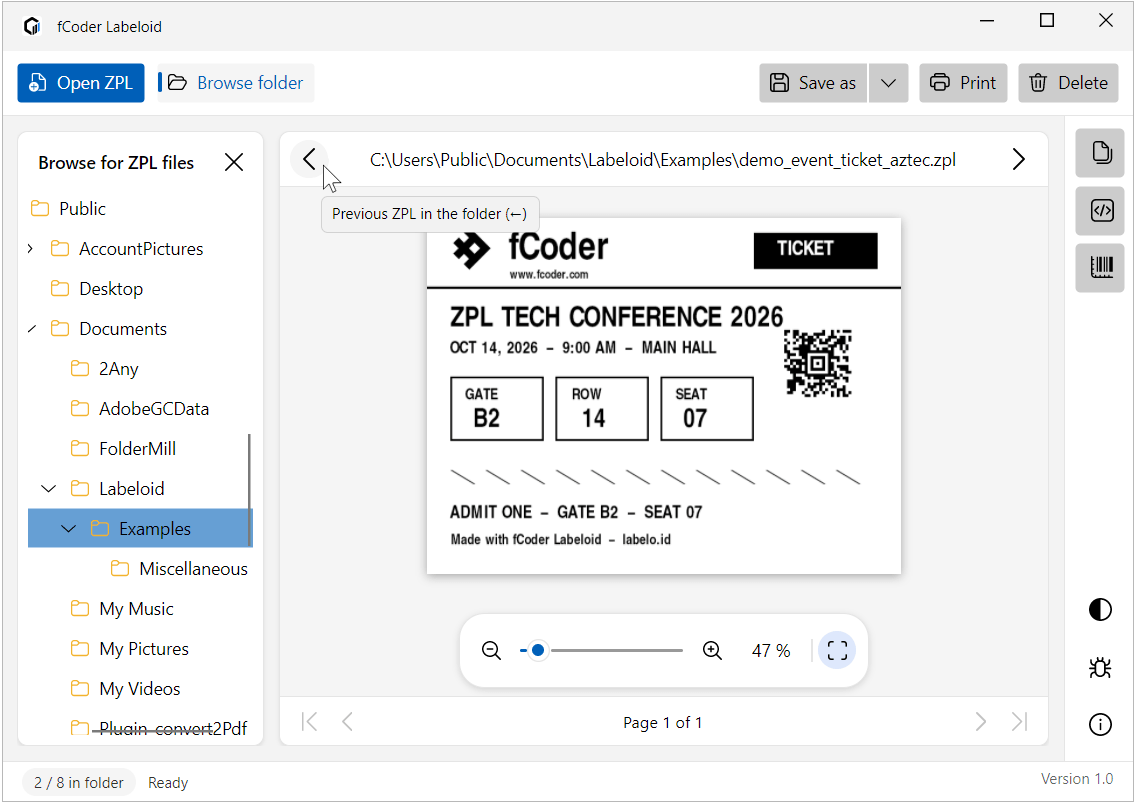Click the Save as button

(x=813, y=83)
